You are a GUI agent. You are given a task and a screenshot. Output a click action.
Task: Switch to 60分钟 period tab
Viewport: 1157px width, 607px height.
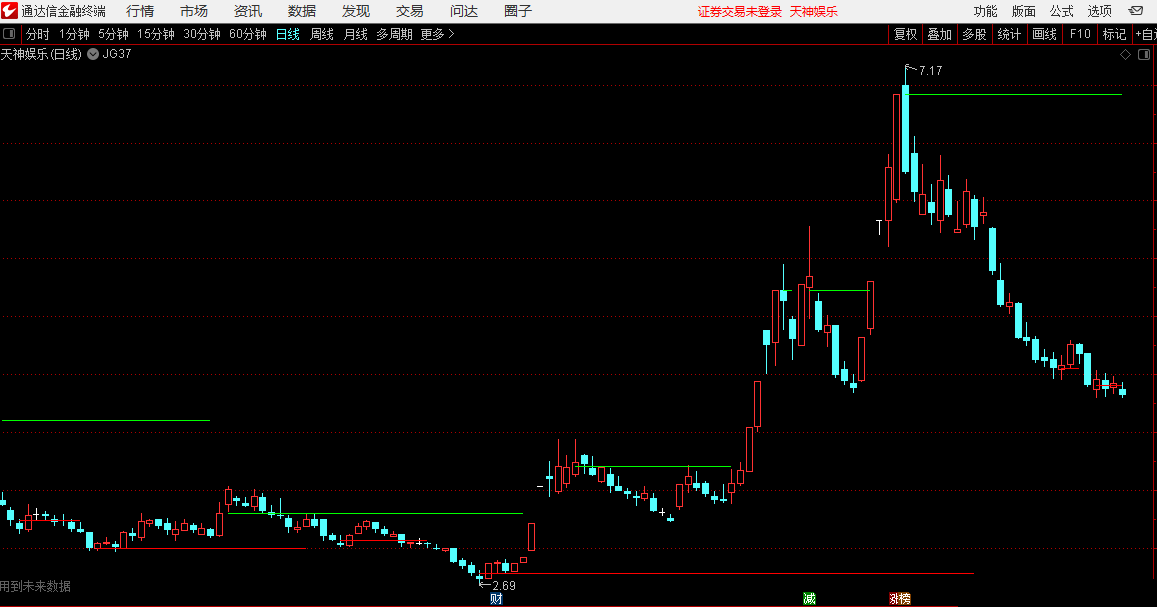(x=248, y=34)
